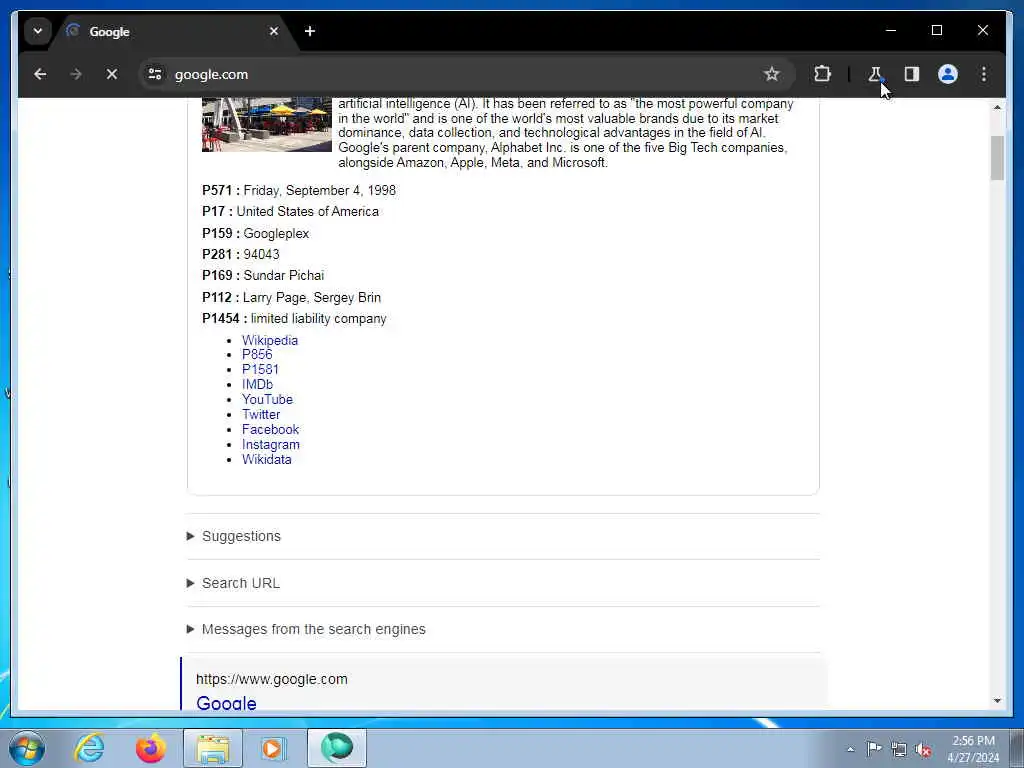Click the active browser taskbar icon
1024x768 pixels.
click(x=336, y=748)
